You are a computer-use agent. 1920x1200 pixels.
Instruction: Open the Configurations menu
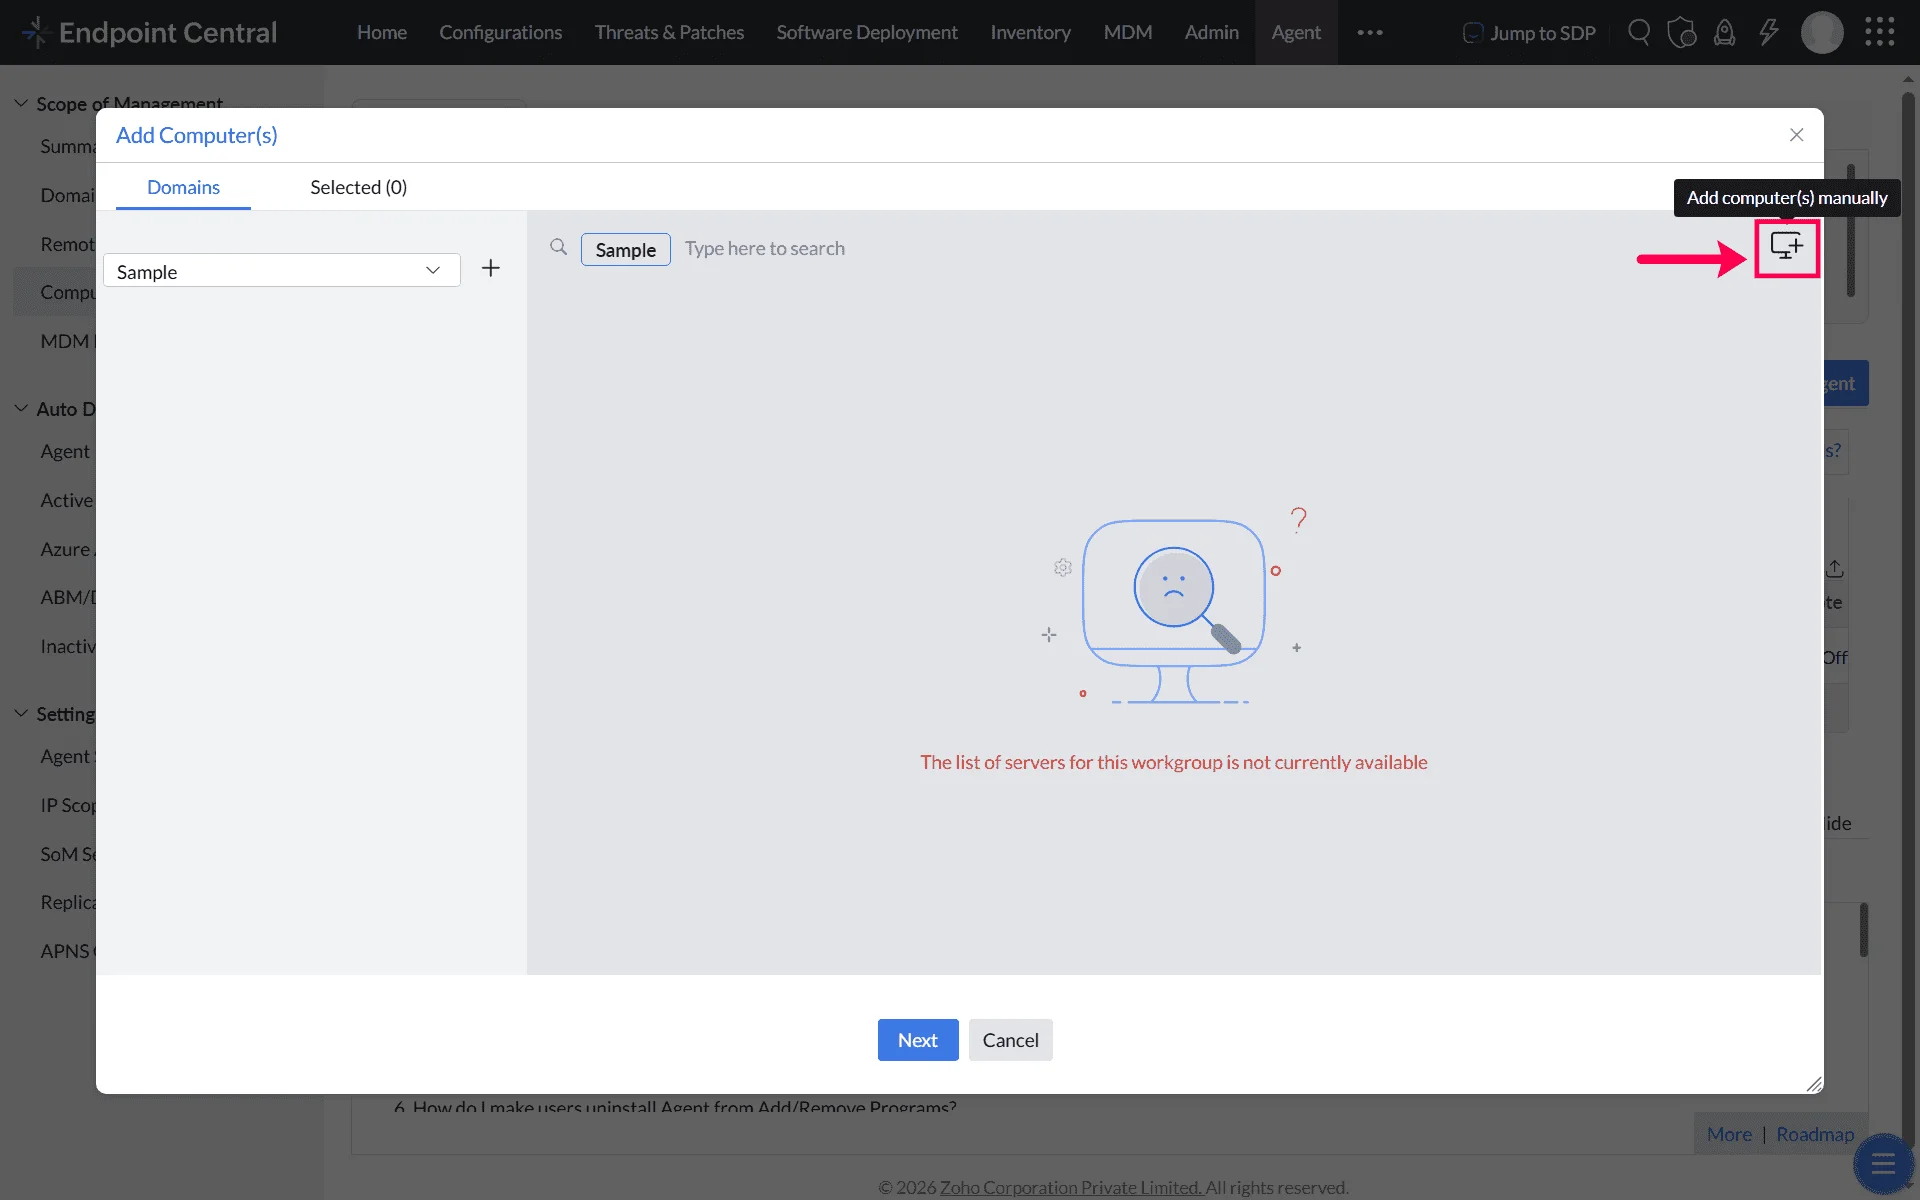pos(500,32)
